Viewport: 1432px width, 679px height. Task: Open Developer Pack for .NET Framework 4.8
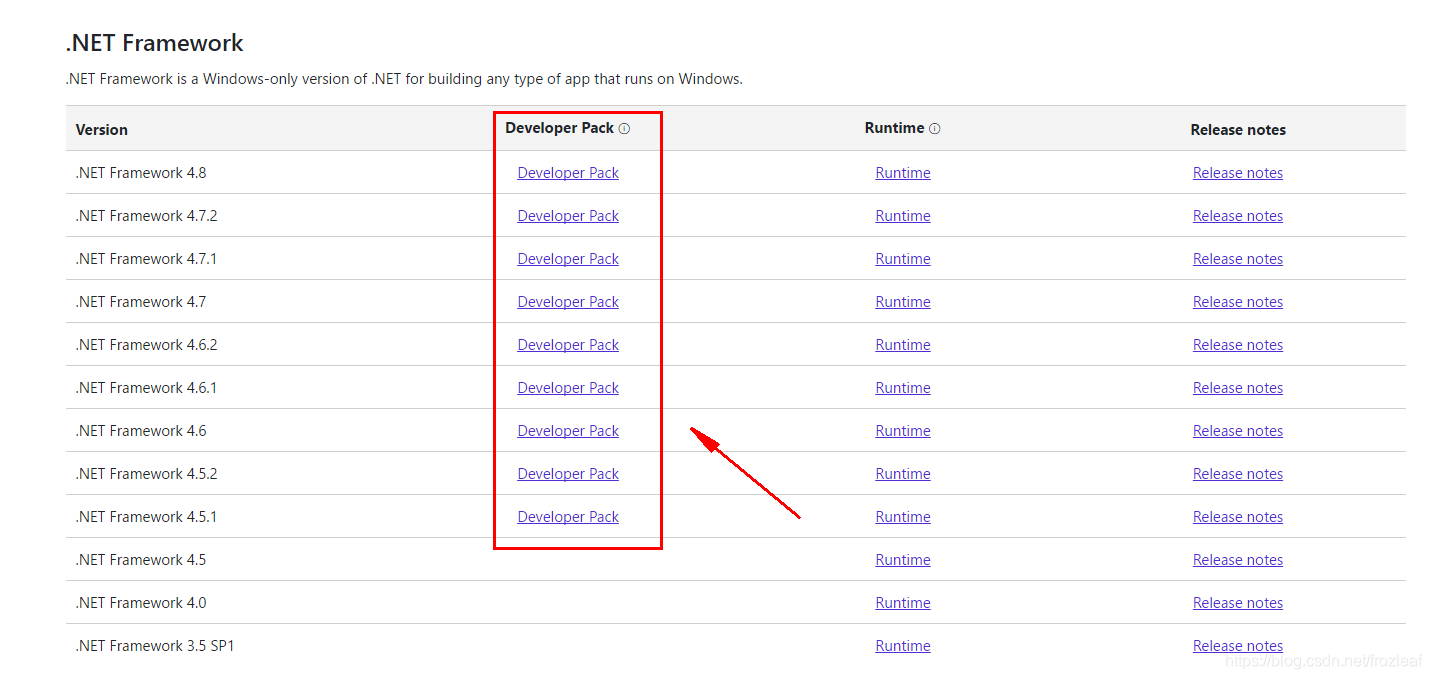click(x=568, y=173)
